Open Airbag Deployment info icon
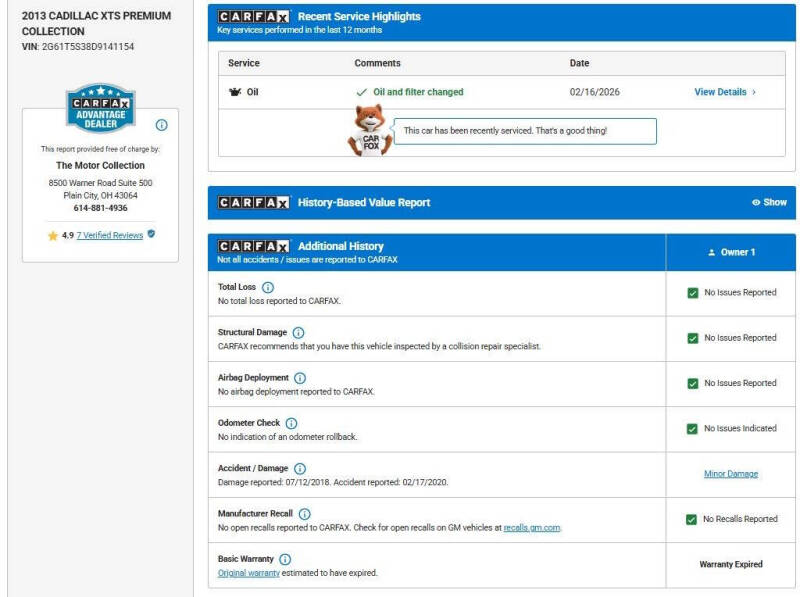This screenshot has width=800, height=597. tap(300, 378)
